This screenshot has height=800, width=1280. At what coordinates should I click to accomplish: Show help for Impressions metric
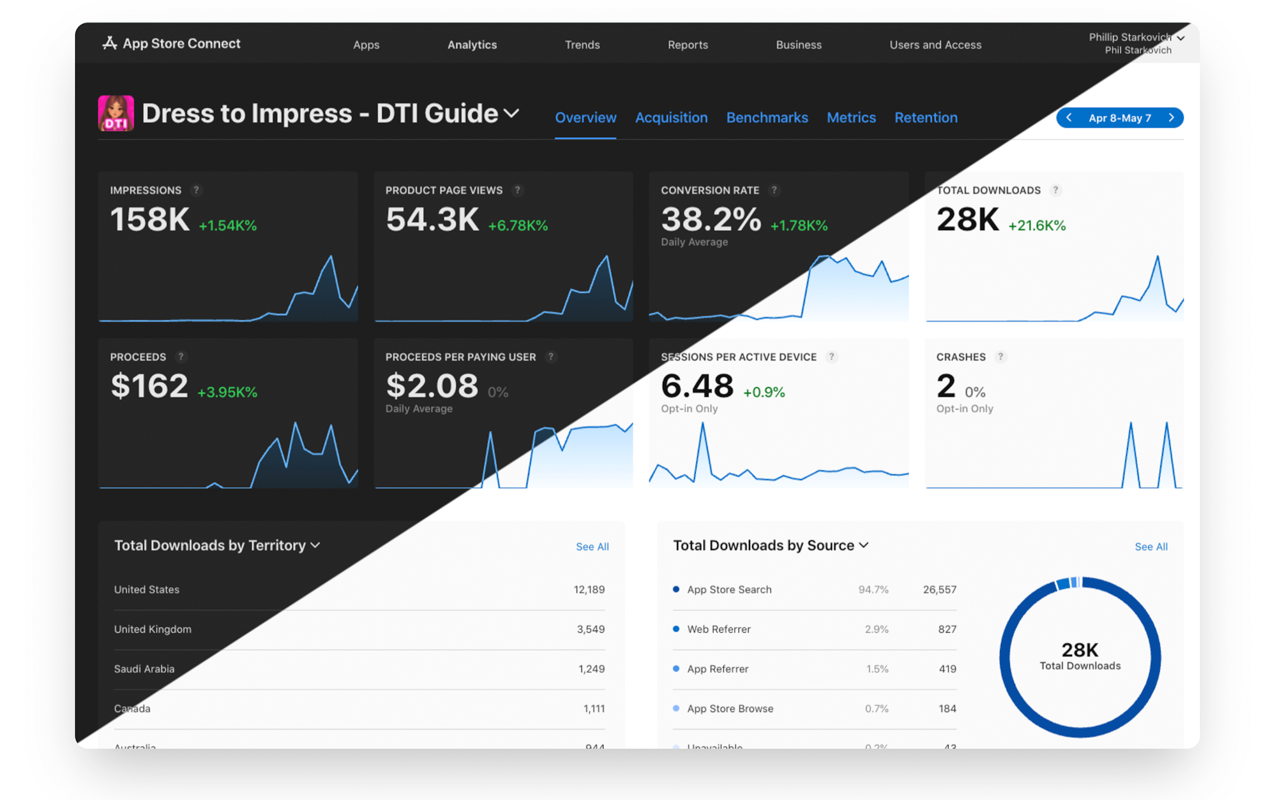[196, 190]
